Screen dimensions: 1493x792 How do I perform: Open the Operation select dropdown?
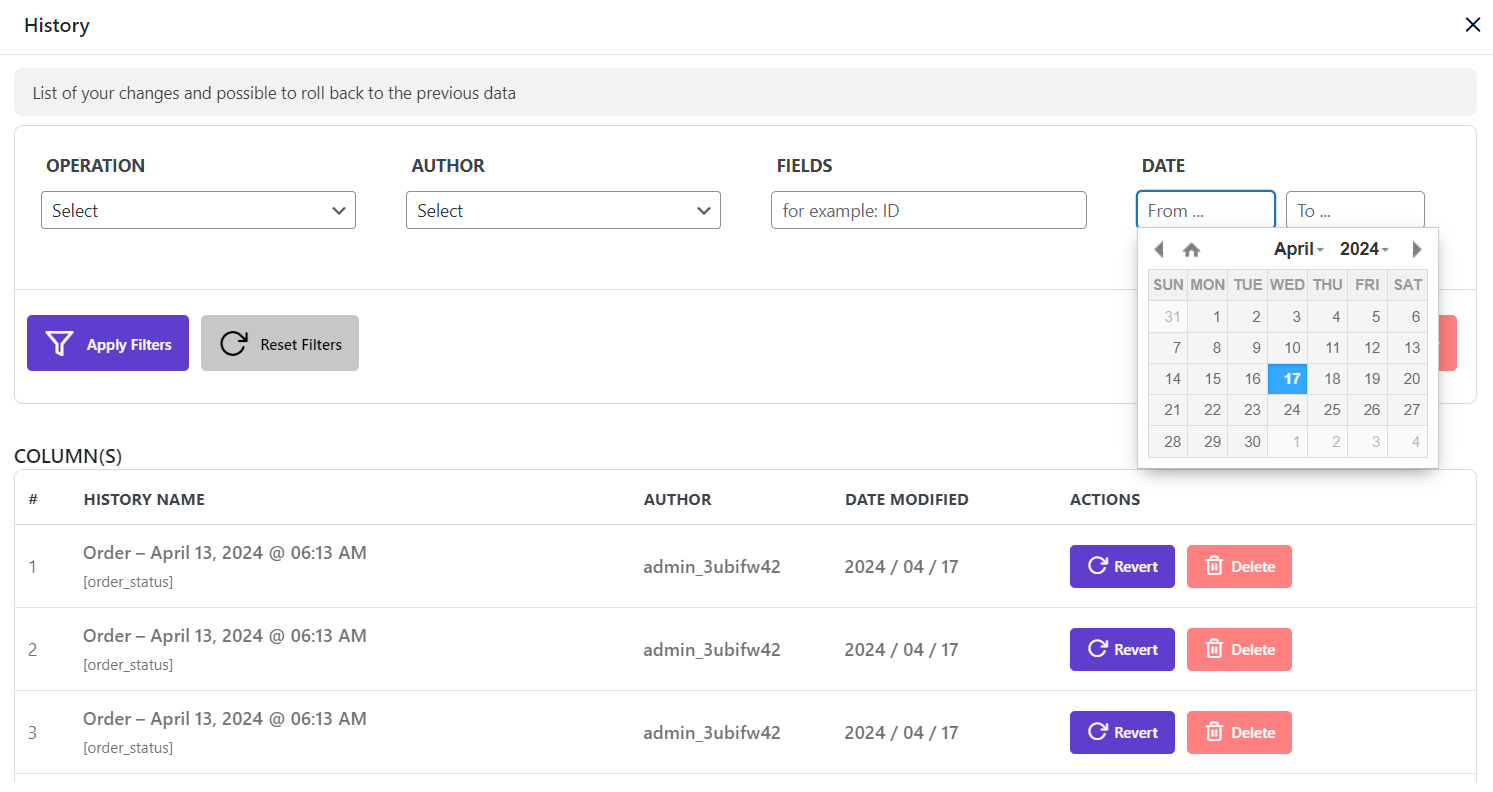(198, 210)
